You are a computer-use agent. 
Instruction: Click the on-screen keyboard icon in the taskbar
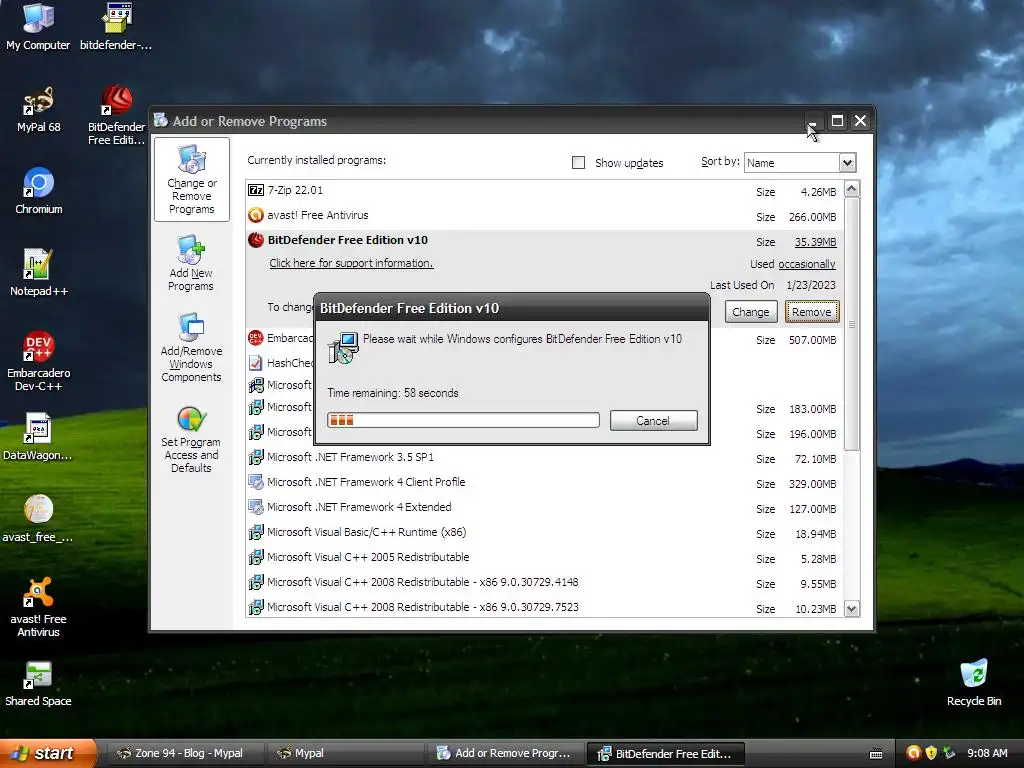[x=876, y=754]
